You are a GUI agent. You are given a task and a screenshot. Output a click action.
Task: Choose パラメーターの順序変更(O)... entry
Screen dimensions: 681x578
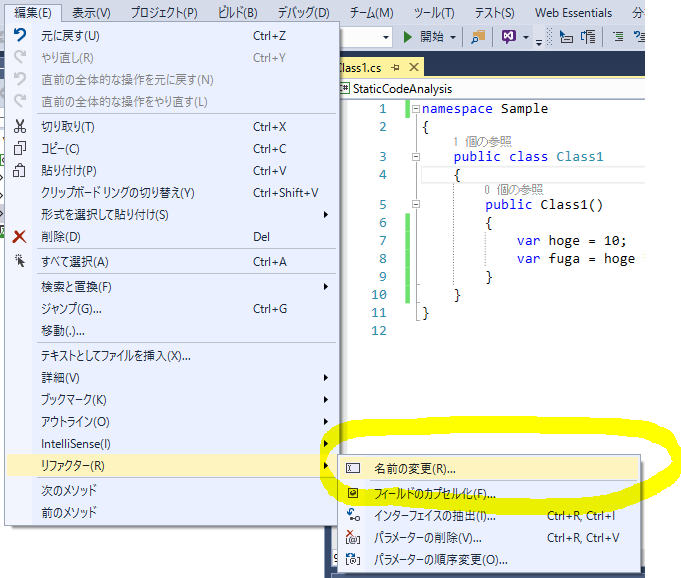click(489, 560)
